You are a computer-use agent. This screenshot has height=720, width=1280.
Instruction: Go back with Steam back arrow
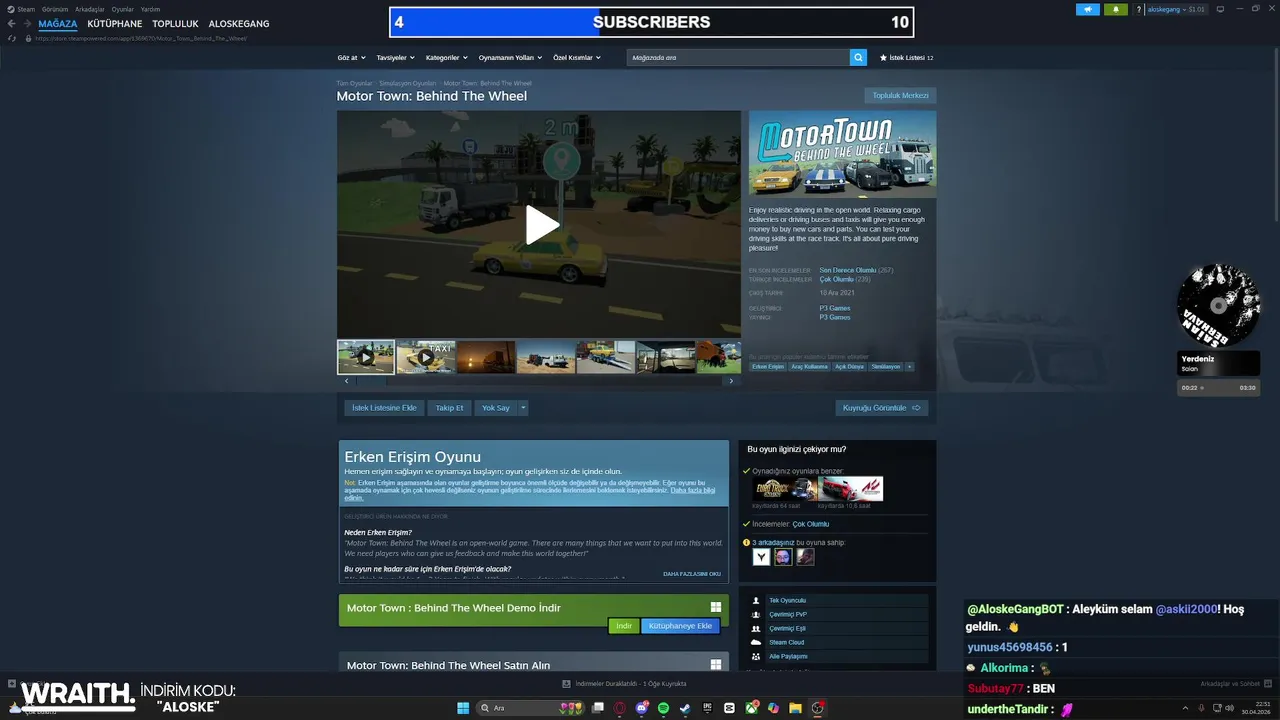click(x=12, y=23)
